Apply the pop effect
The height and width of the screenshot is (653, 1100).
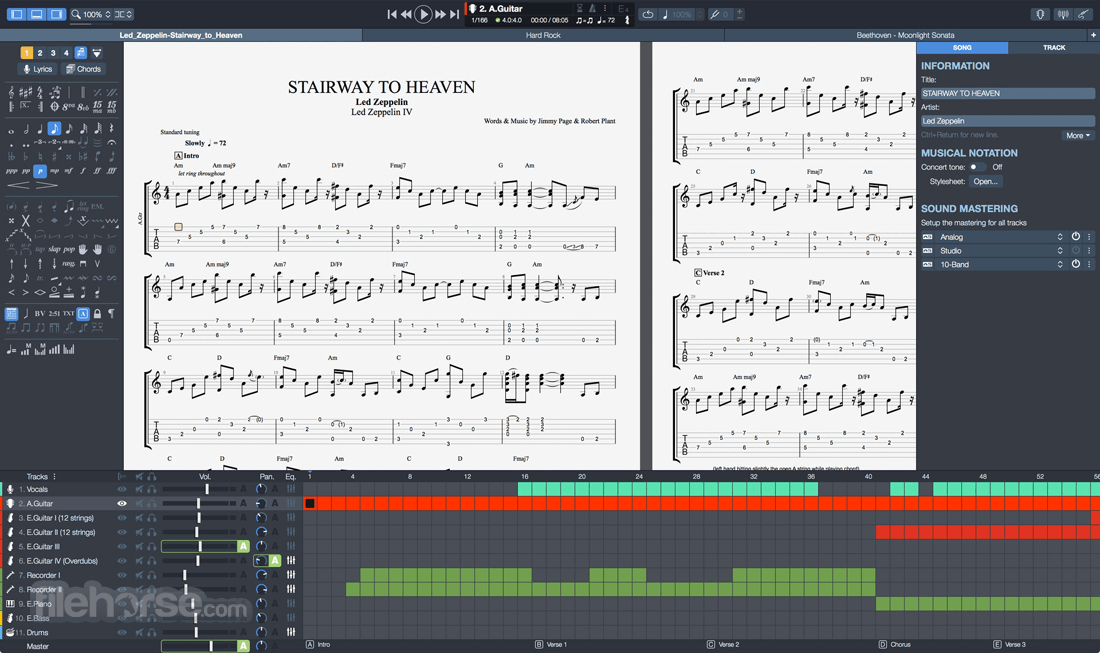click(x=69, y=249)
